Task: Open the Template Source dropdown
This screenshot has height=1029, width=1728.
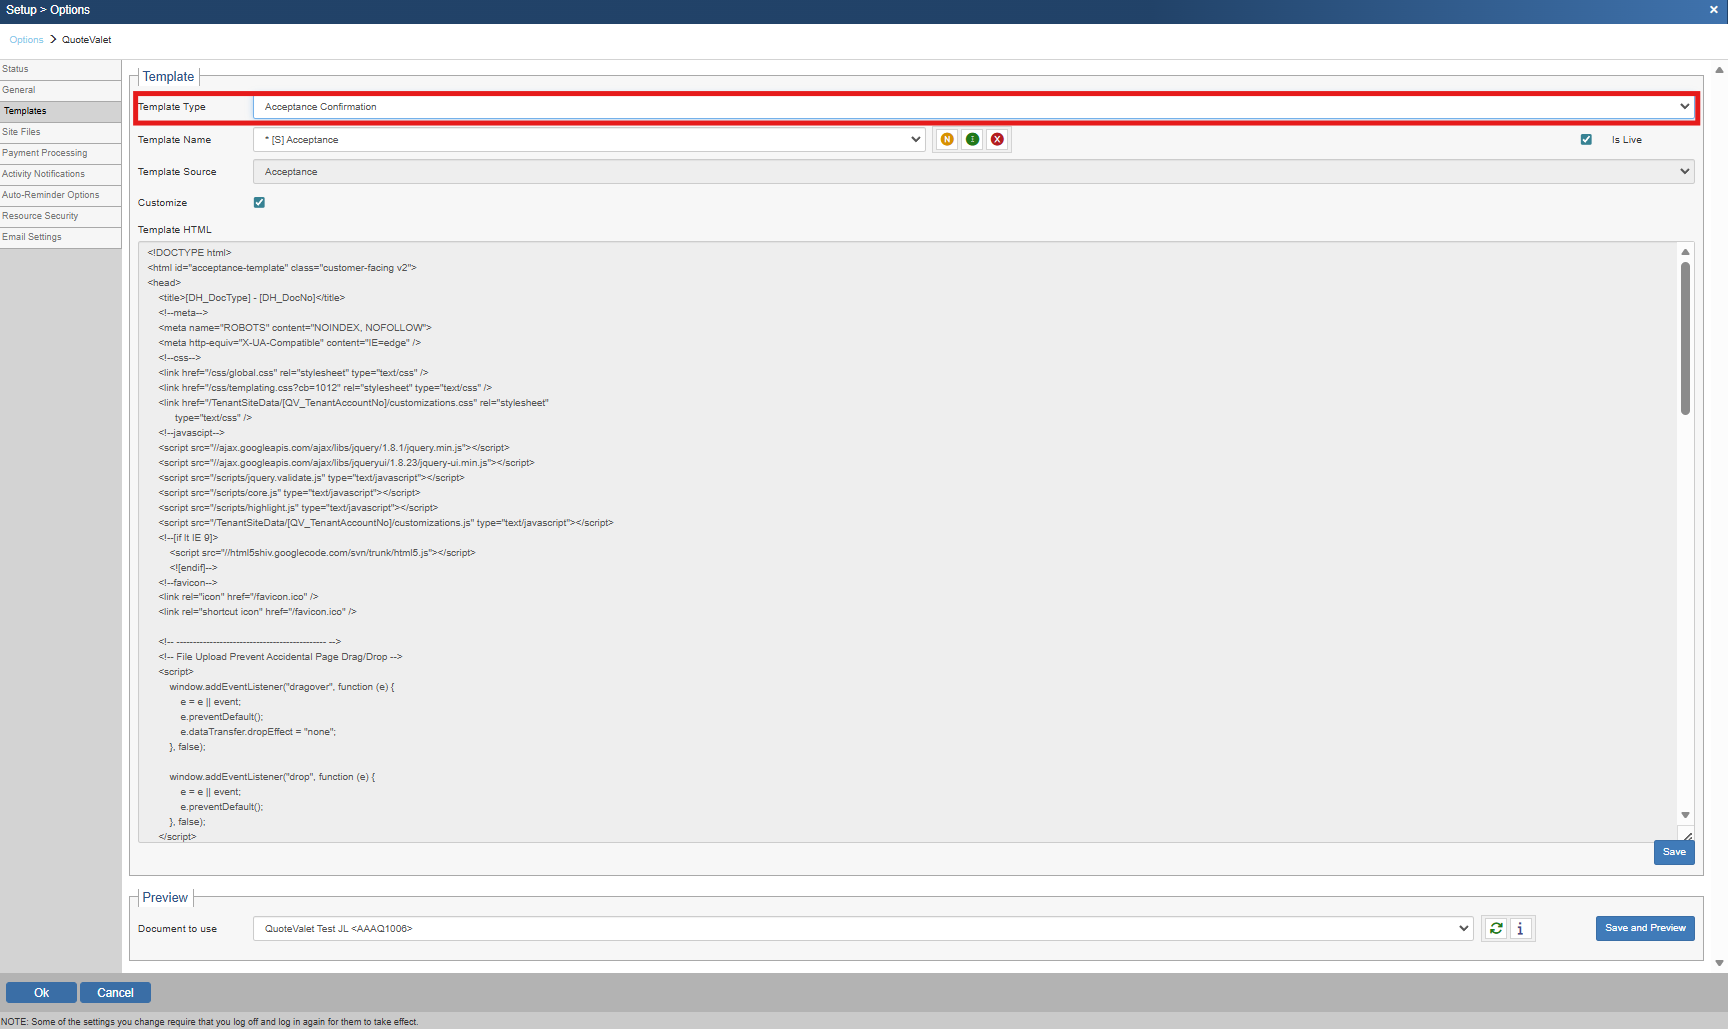Action: click(x=972, y=172)
